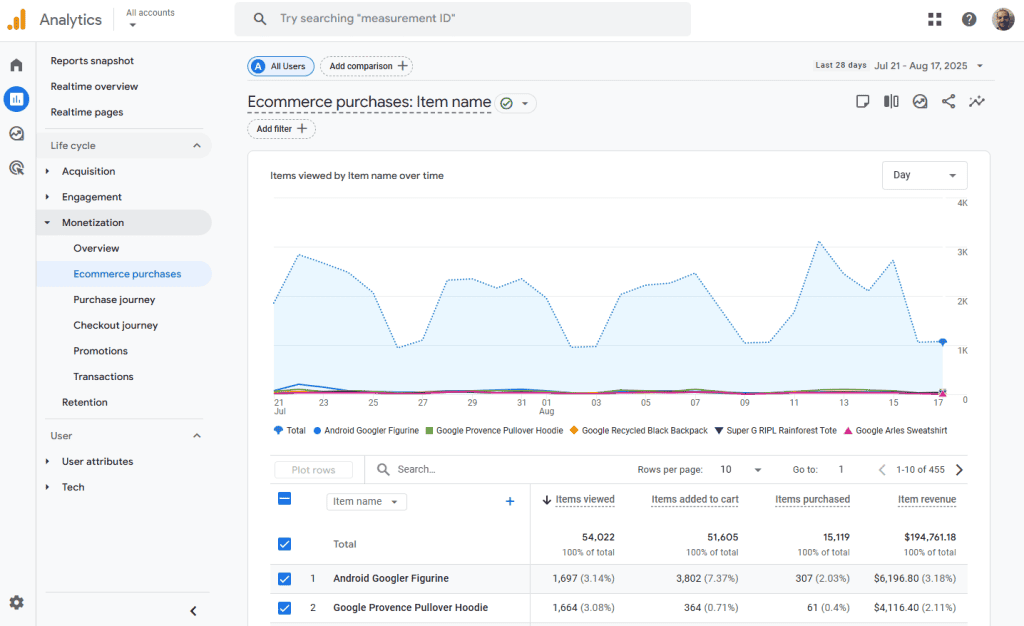Open the Day granularity dropdown

point(924,175)
